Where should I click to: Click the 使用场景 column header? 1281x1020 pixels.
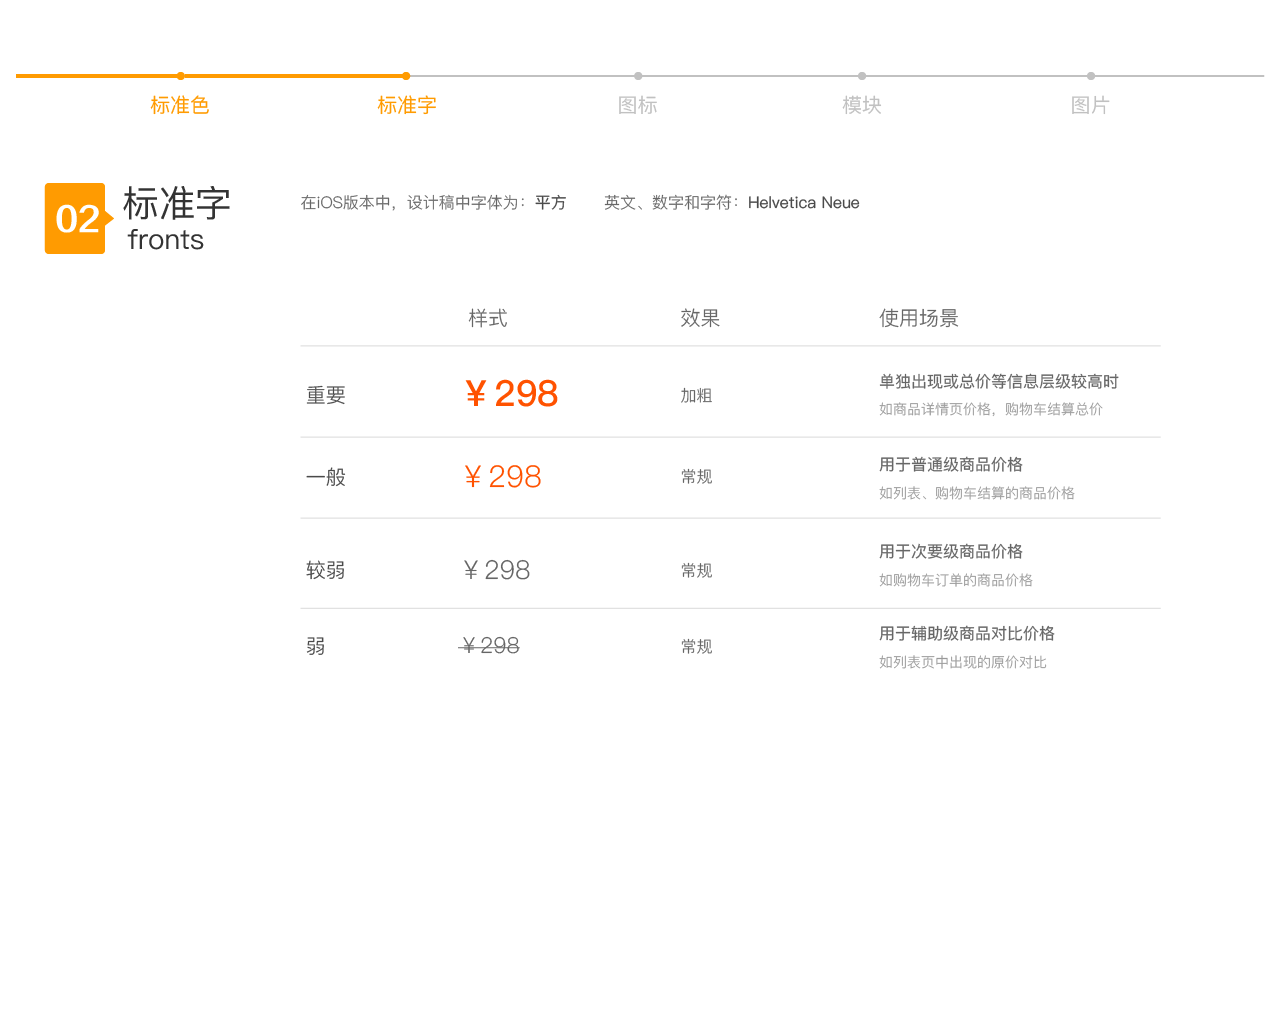919,318
